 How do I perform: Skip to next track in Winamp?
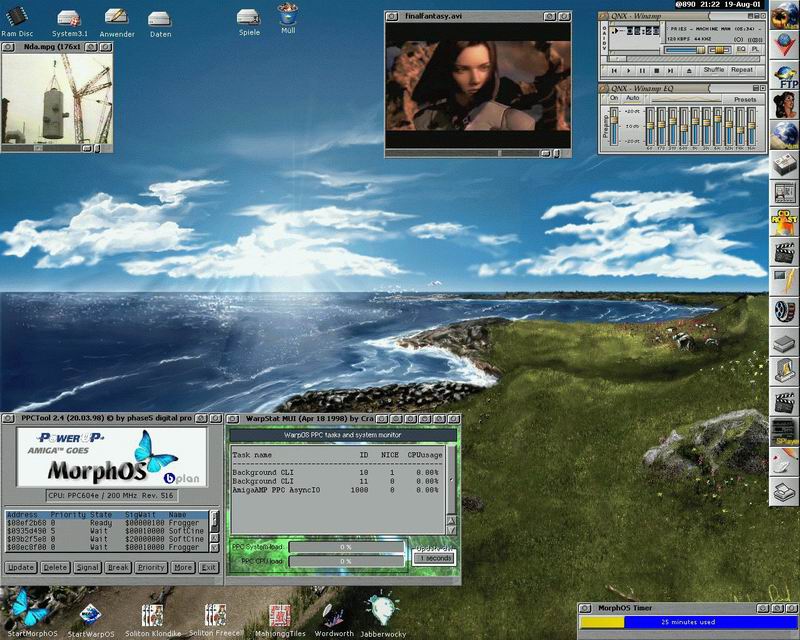coord(670,71)
